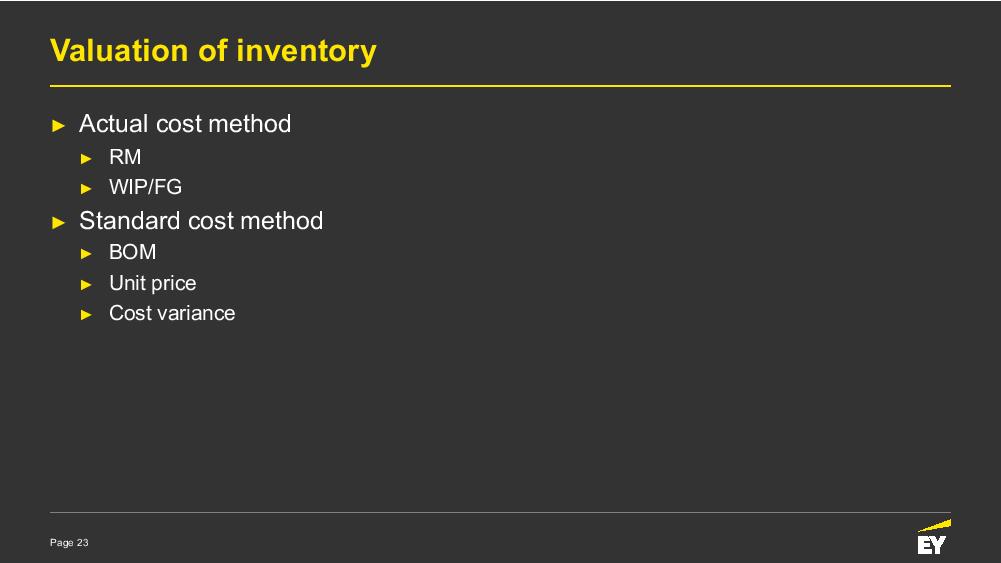This screenshot has width=1001, height=563.
Task: Click the WIP/FG sub-bullet text
Action: (145, 187)
